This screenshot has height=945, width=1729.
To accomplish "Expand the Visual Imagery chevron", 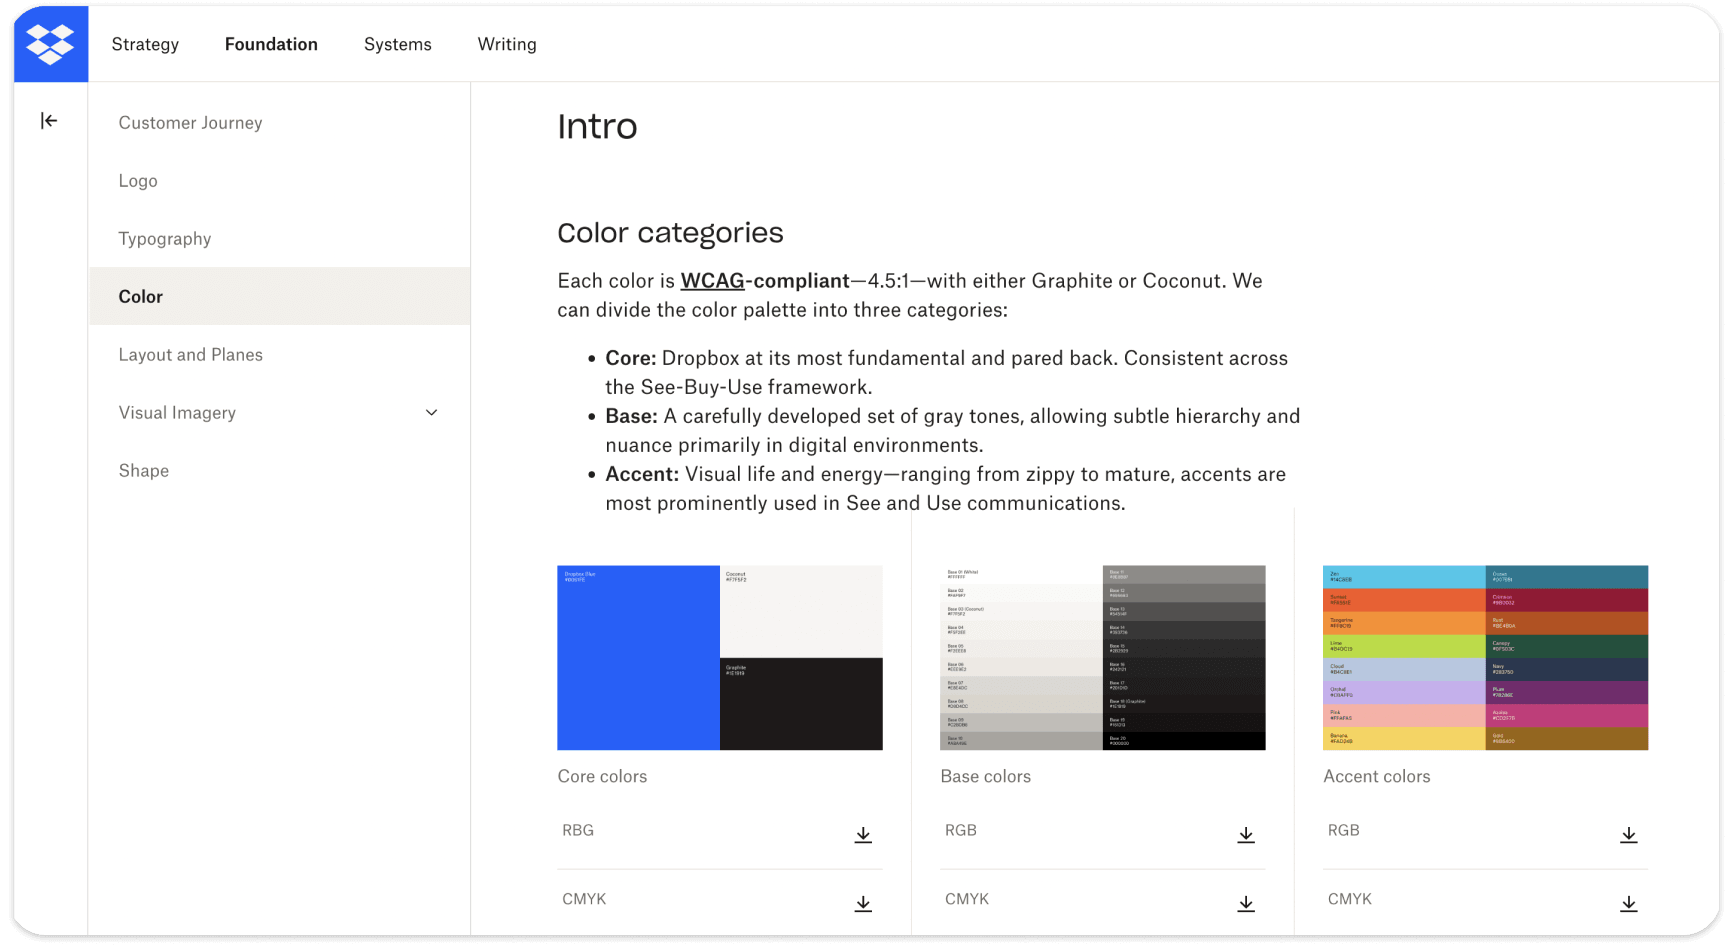I will (432, 413).
